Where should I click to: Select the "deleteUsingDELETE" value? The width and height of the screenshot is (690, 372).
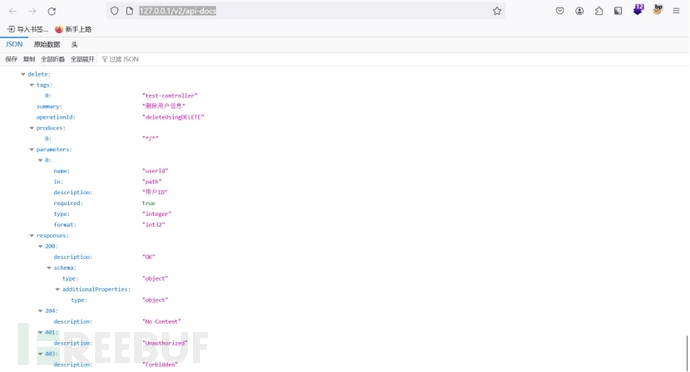(x=173, y=117)
